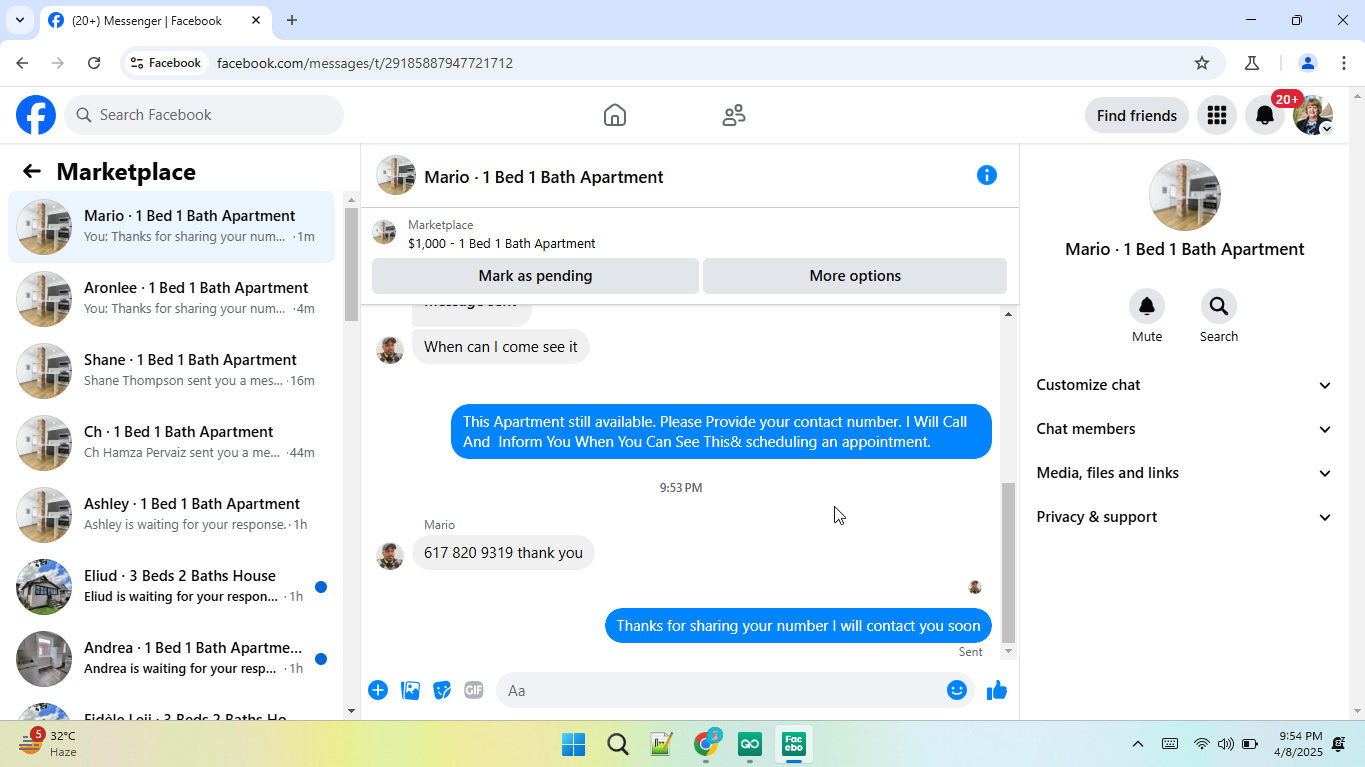The height and width of the screenshot is (767, 1365).
Task: Show hidden system tray icons chevron
Action: click(x=1137, y=744)
